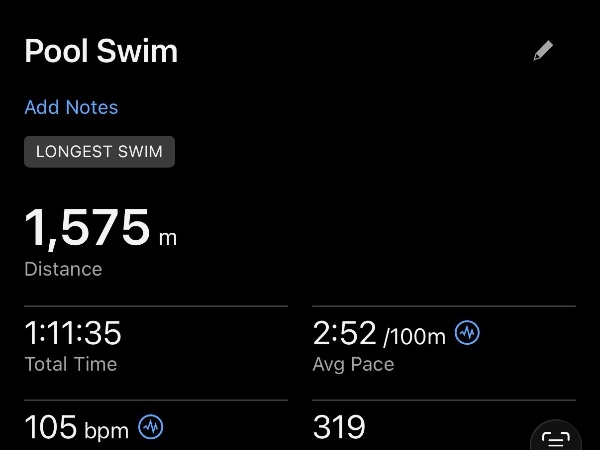The image size is (600, 450).
Task: Click the Total Time label
Action: point(71,364)
